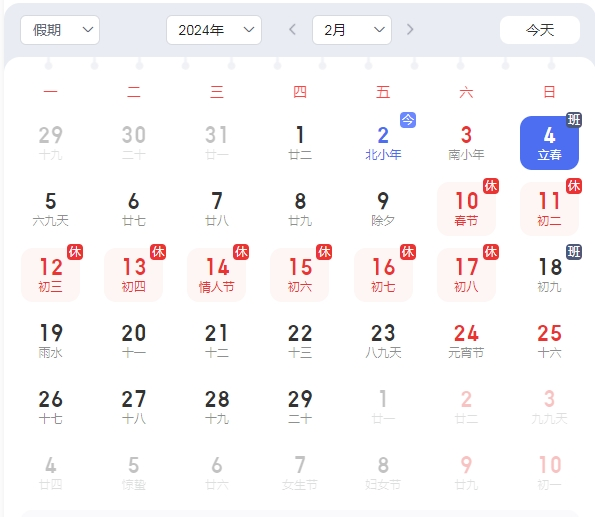This screenshot has height=517, width=595.
Task: Select February 13 初四
Action: [x=134, y=275]
